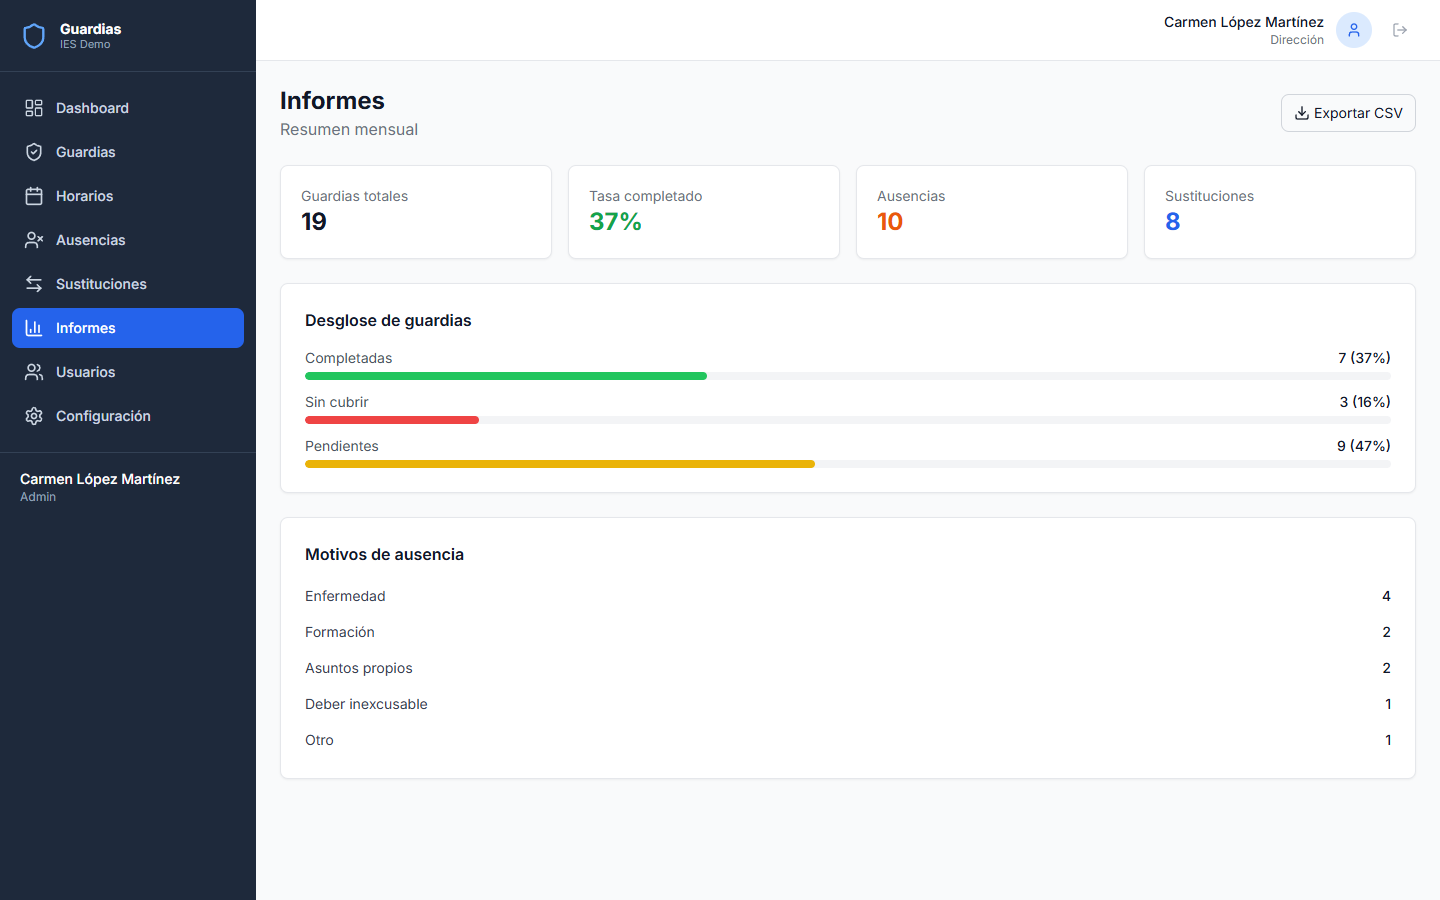1440x900 pixels.
Task: Select the Guardias totales stat card
Action: pos(416,212)
